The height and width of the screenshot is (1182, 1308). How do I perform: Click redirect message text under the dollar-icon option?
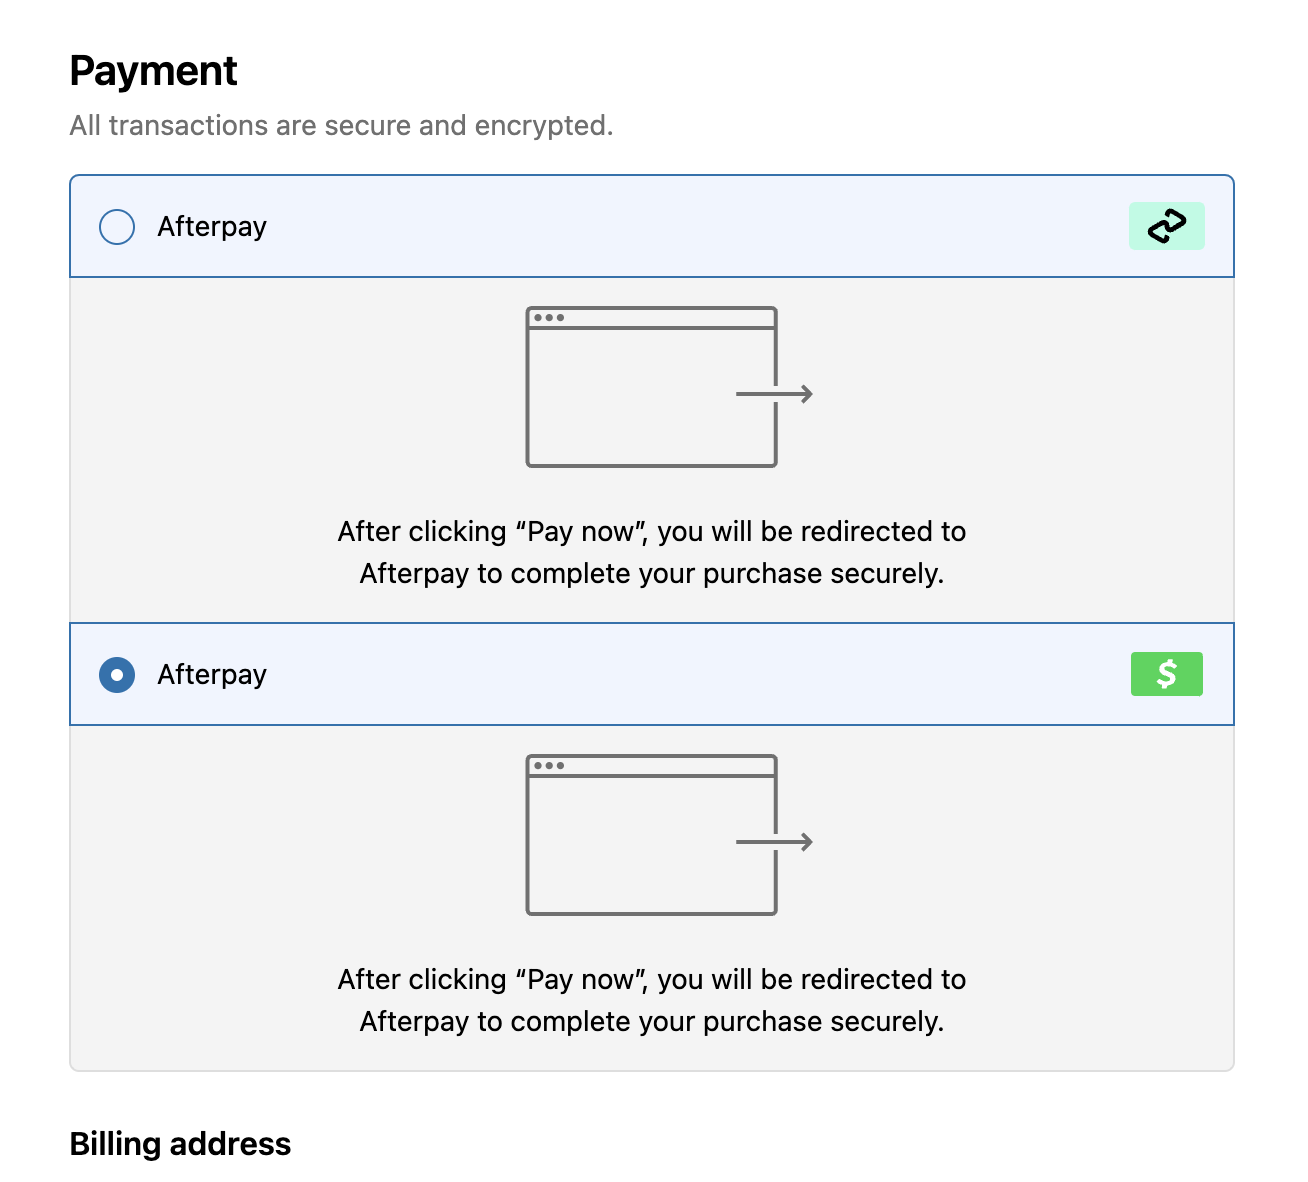pos(652,1000)
